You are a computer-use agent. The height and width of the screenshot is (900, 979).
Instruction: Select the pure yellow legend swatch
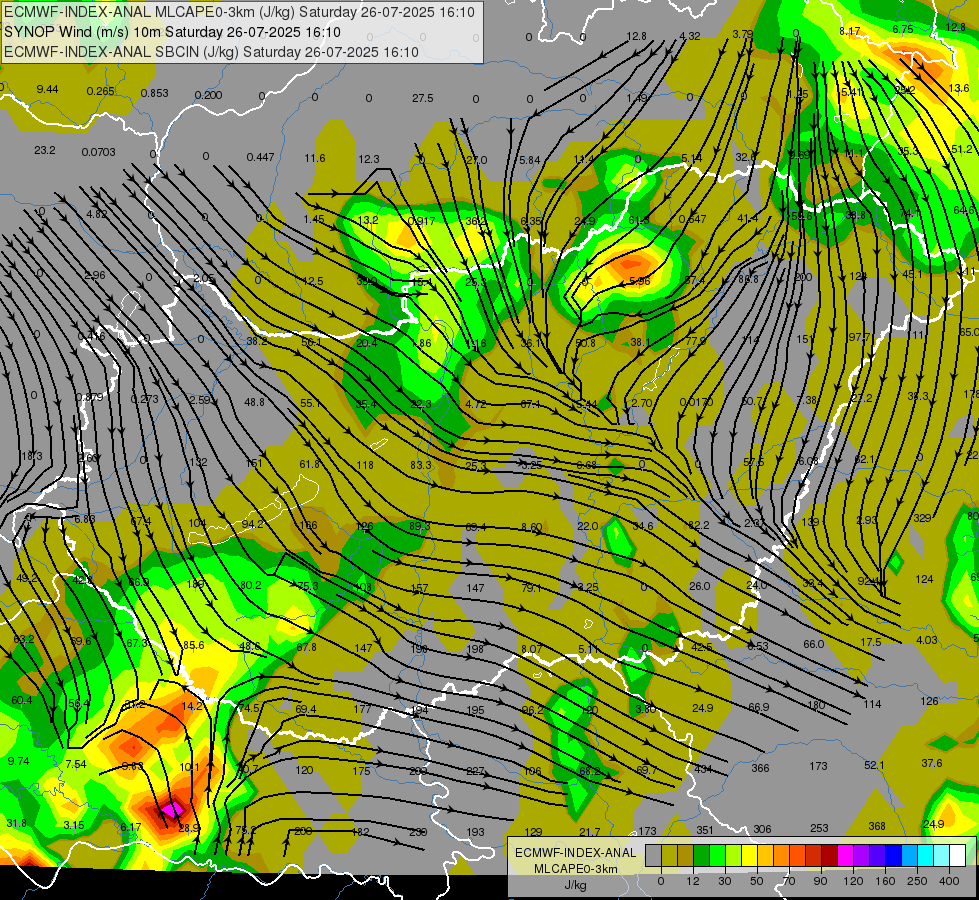(749, 855)
